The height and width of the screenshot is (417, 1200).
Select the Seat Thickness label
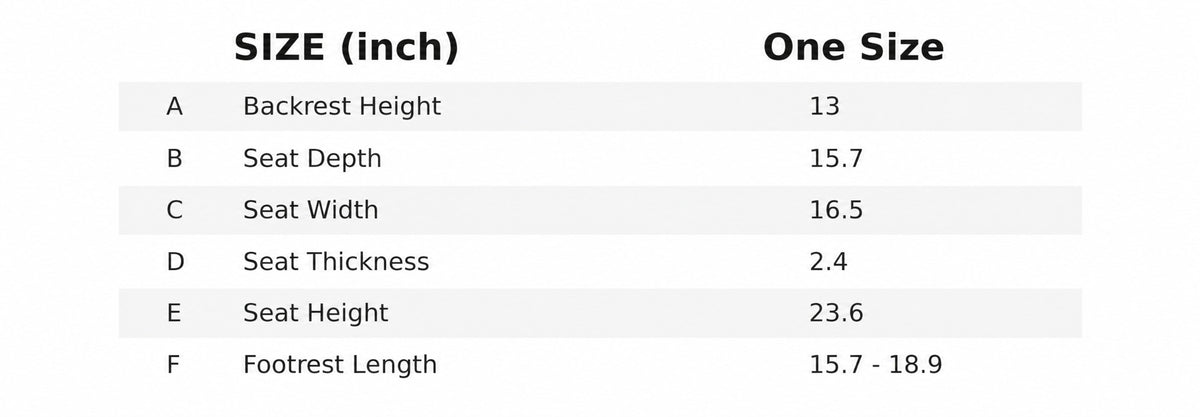(336, 262)
